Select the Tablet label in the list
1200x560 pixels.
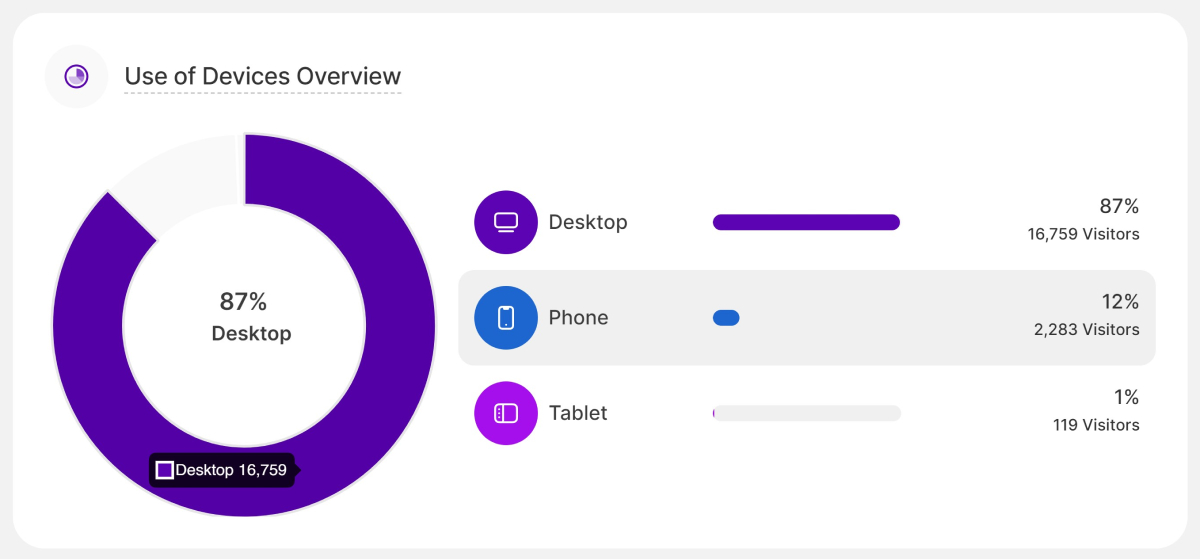[x=578, y=413]
